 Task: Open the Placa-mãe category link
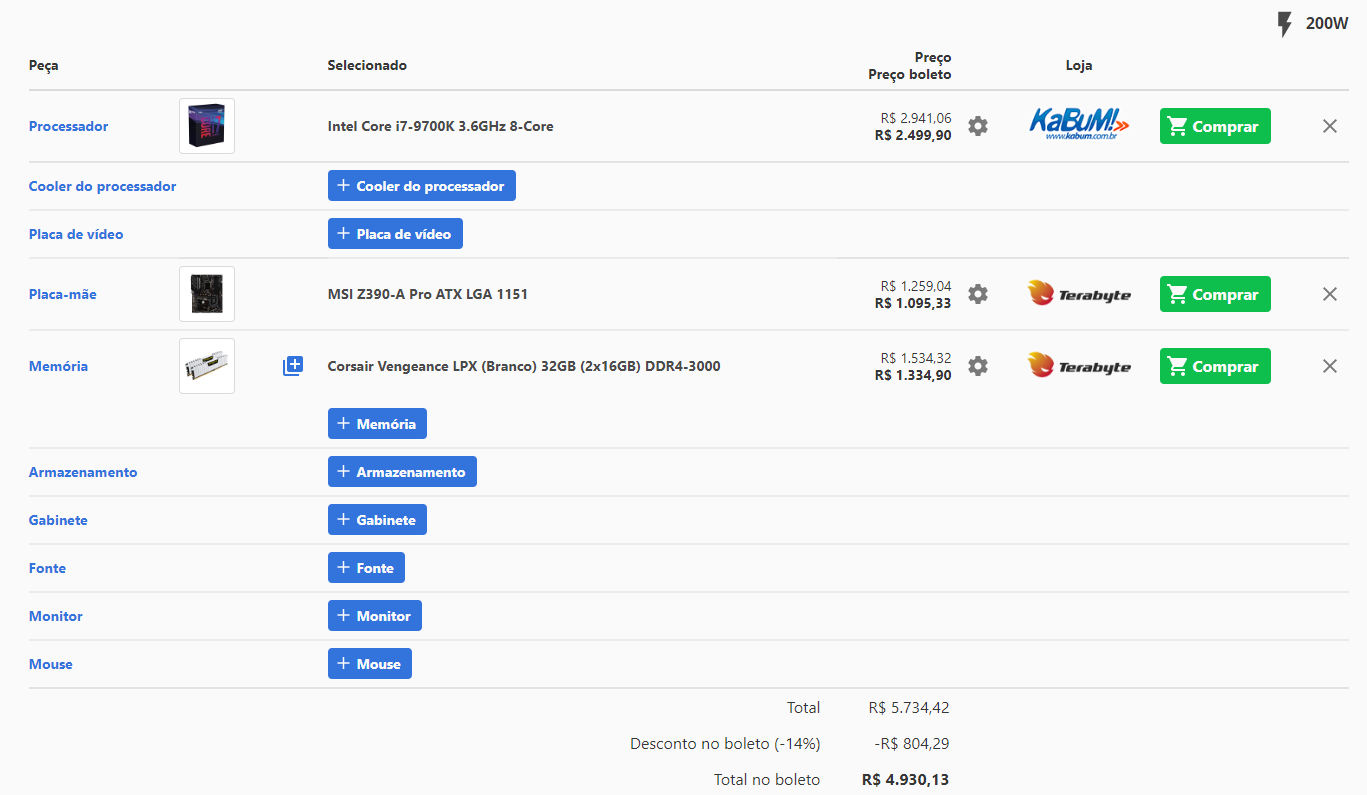(x=63, y=294)
